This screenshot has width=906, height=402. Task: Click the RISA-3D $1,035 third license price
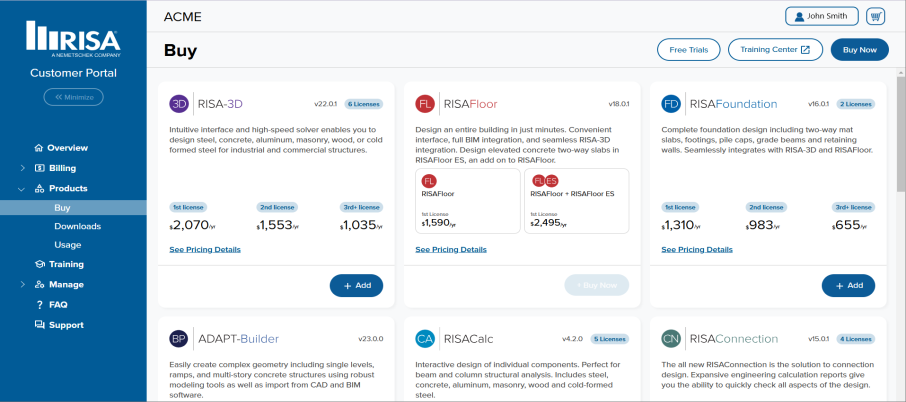point(361,225)
